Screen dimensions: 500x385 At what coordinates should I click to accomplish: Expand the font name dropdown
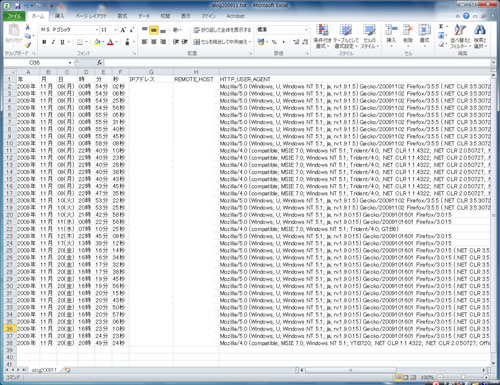pyautogui.click(x=97, y=30)
